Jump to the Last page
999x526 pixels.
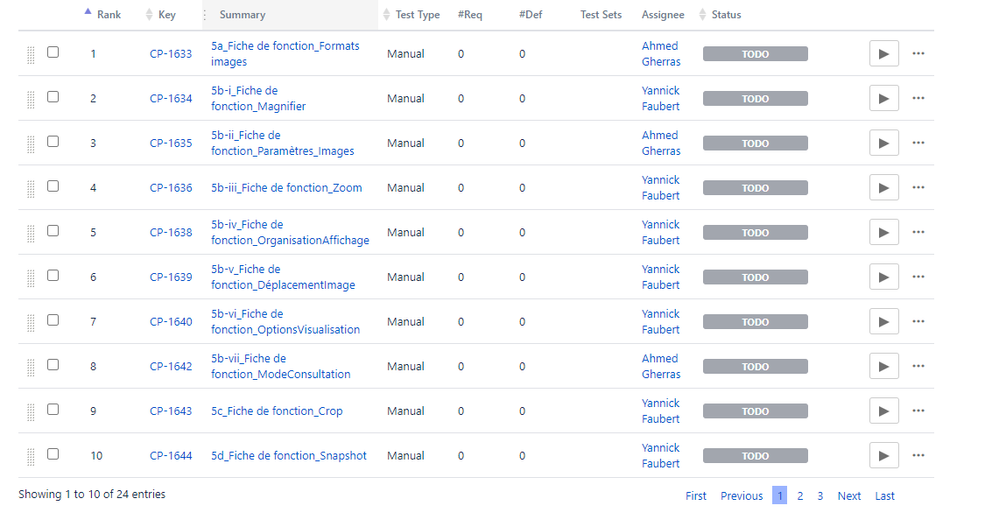point(885,495)
